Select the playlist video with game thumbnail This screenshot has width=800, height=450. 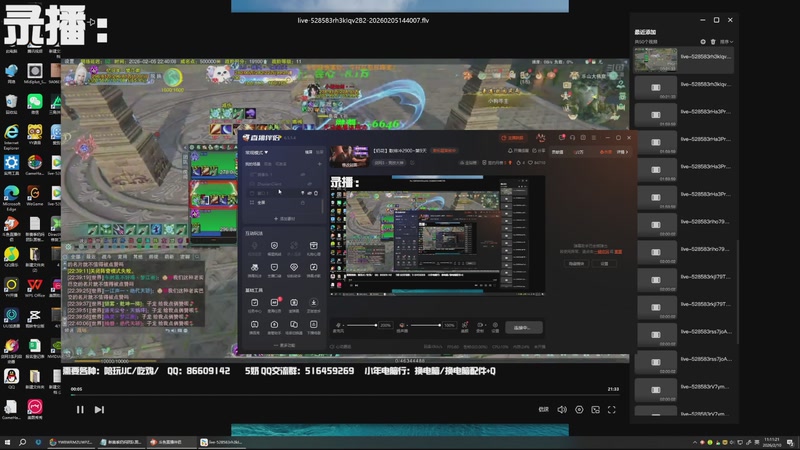(x=684, y=60)
